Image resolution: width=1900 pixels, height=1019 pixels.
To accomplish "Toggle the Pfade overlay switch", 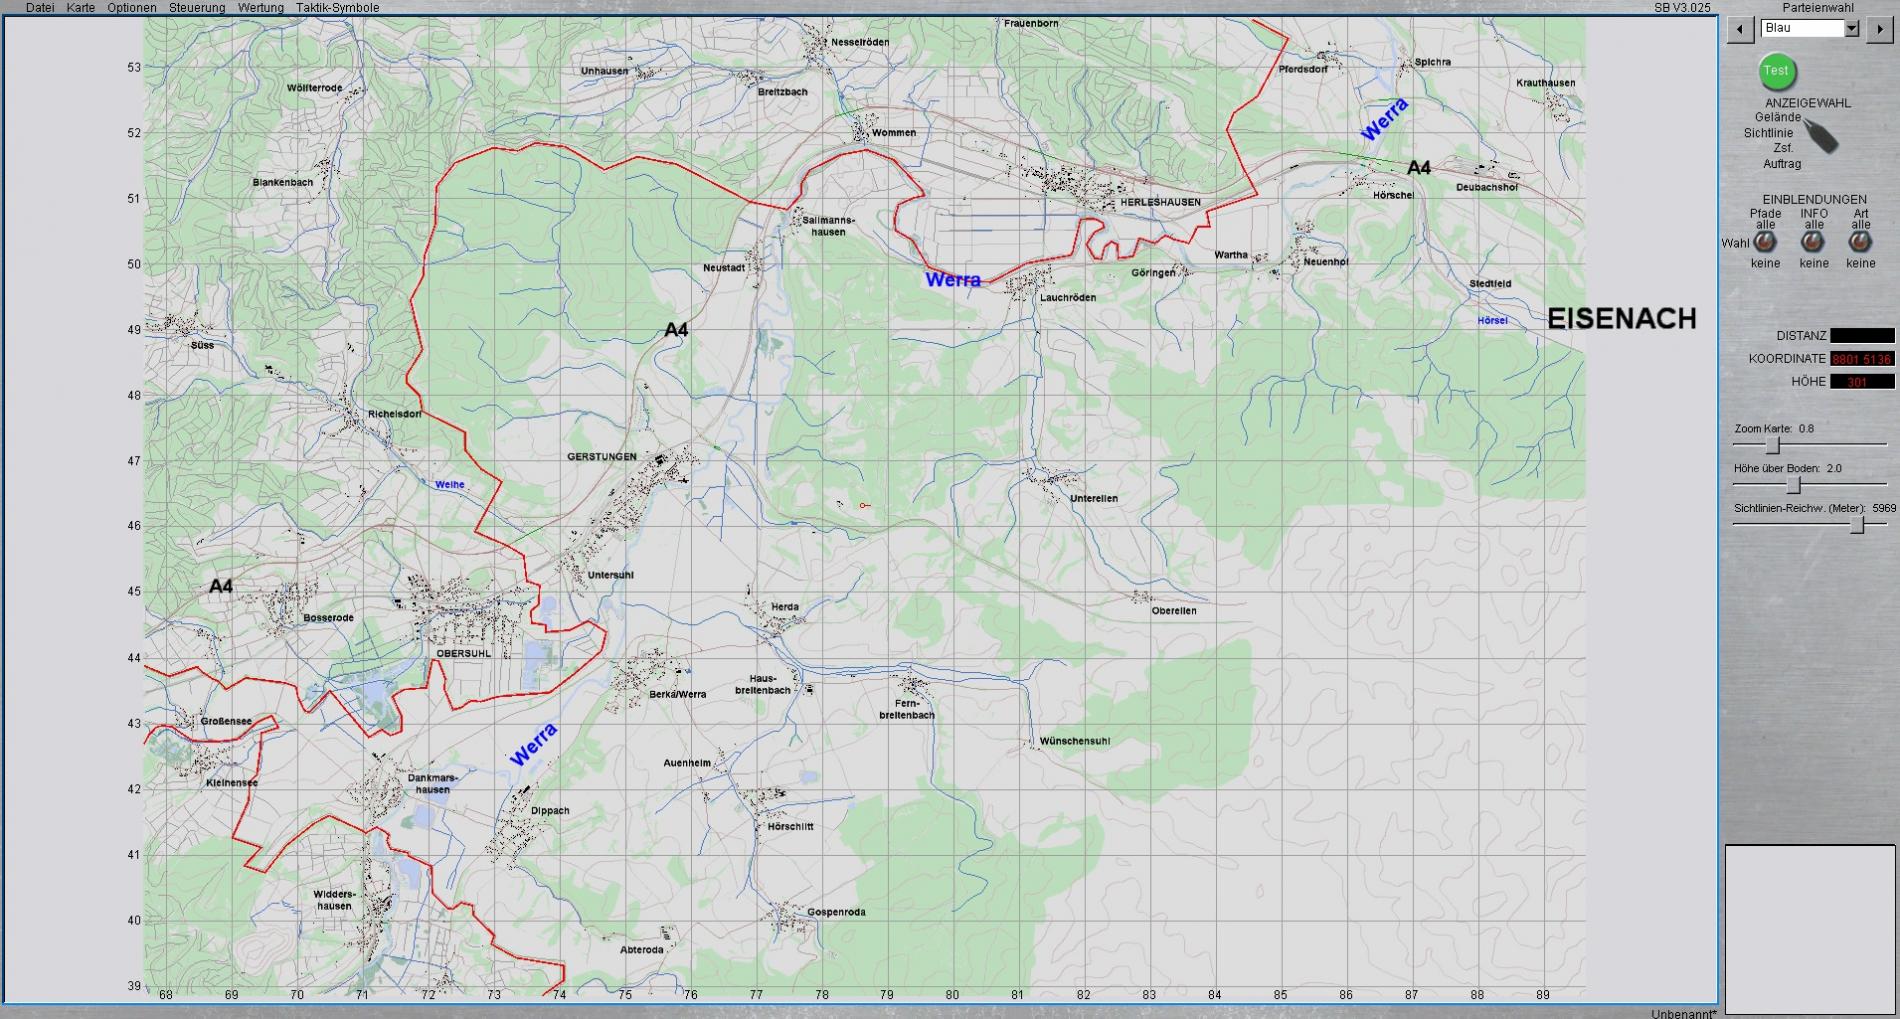I will [1765, 242].
